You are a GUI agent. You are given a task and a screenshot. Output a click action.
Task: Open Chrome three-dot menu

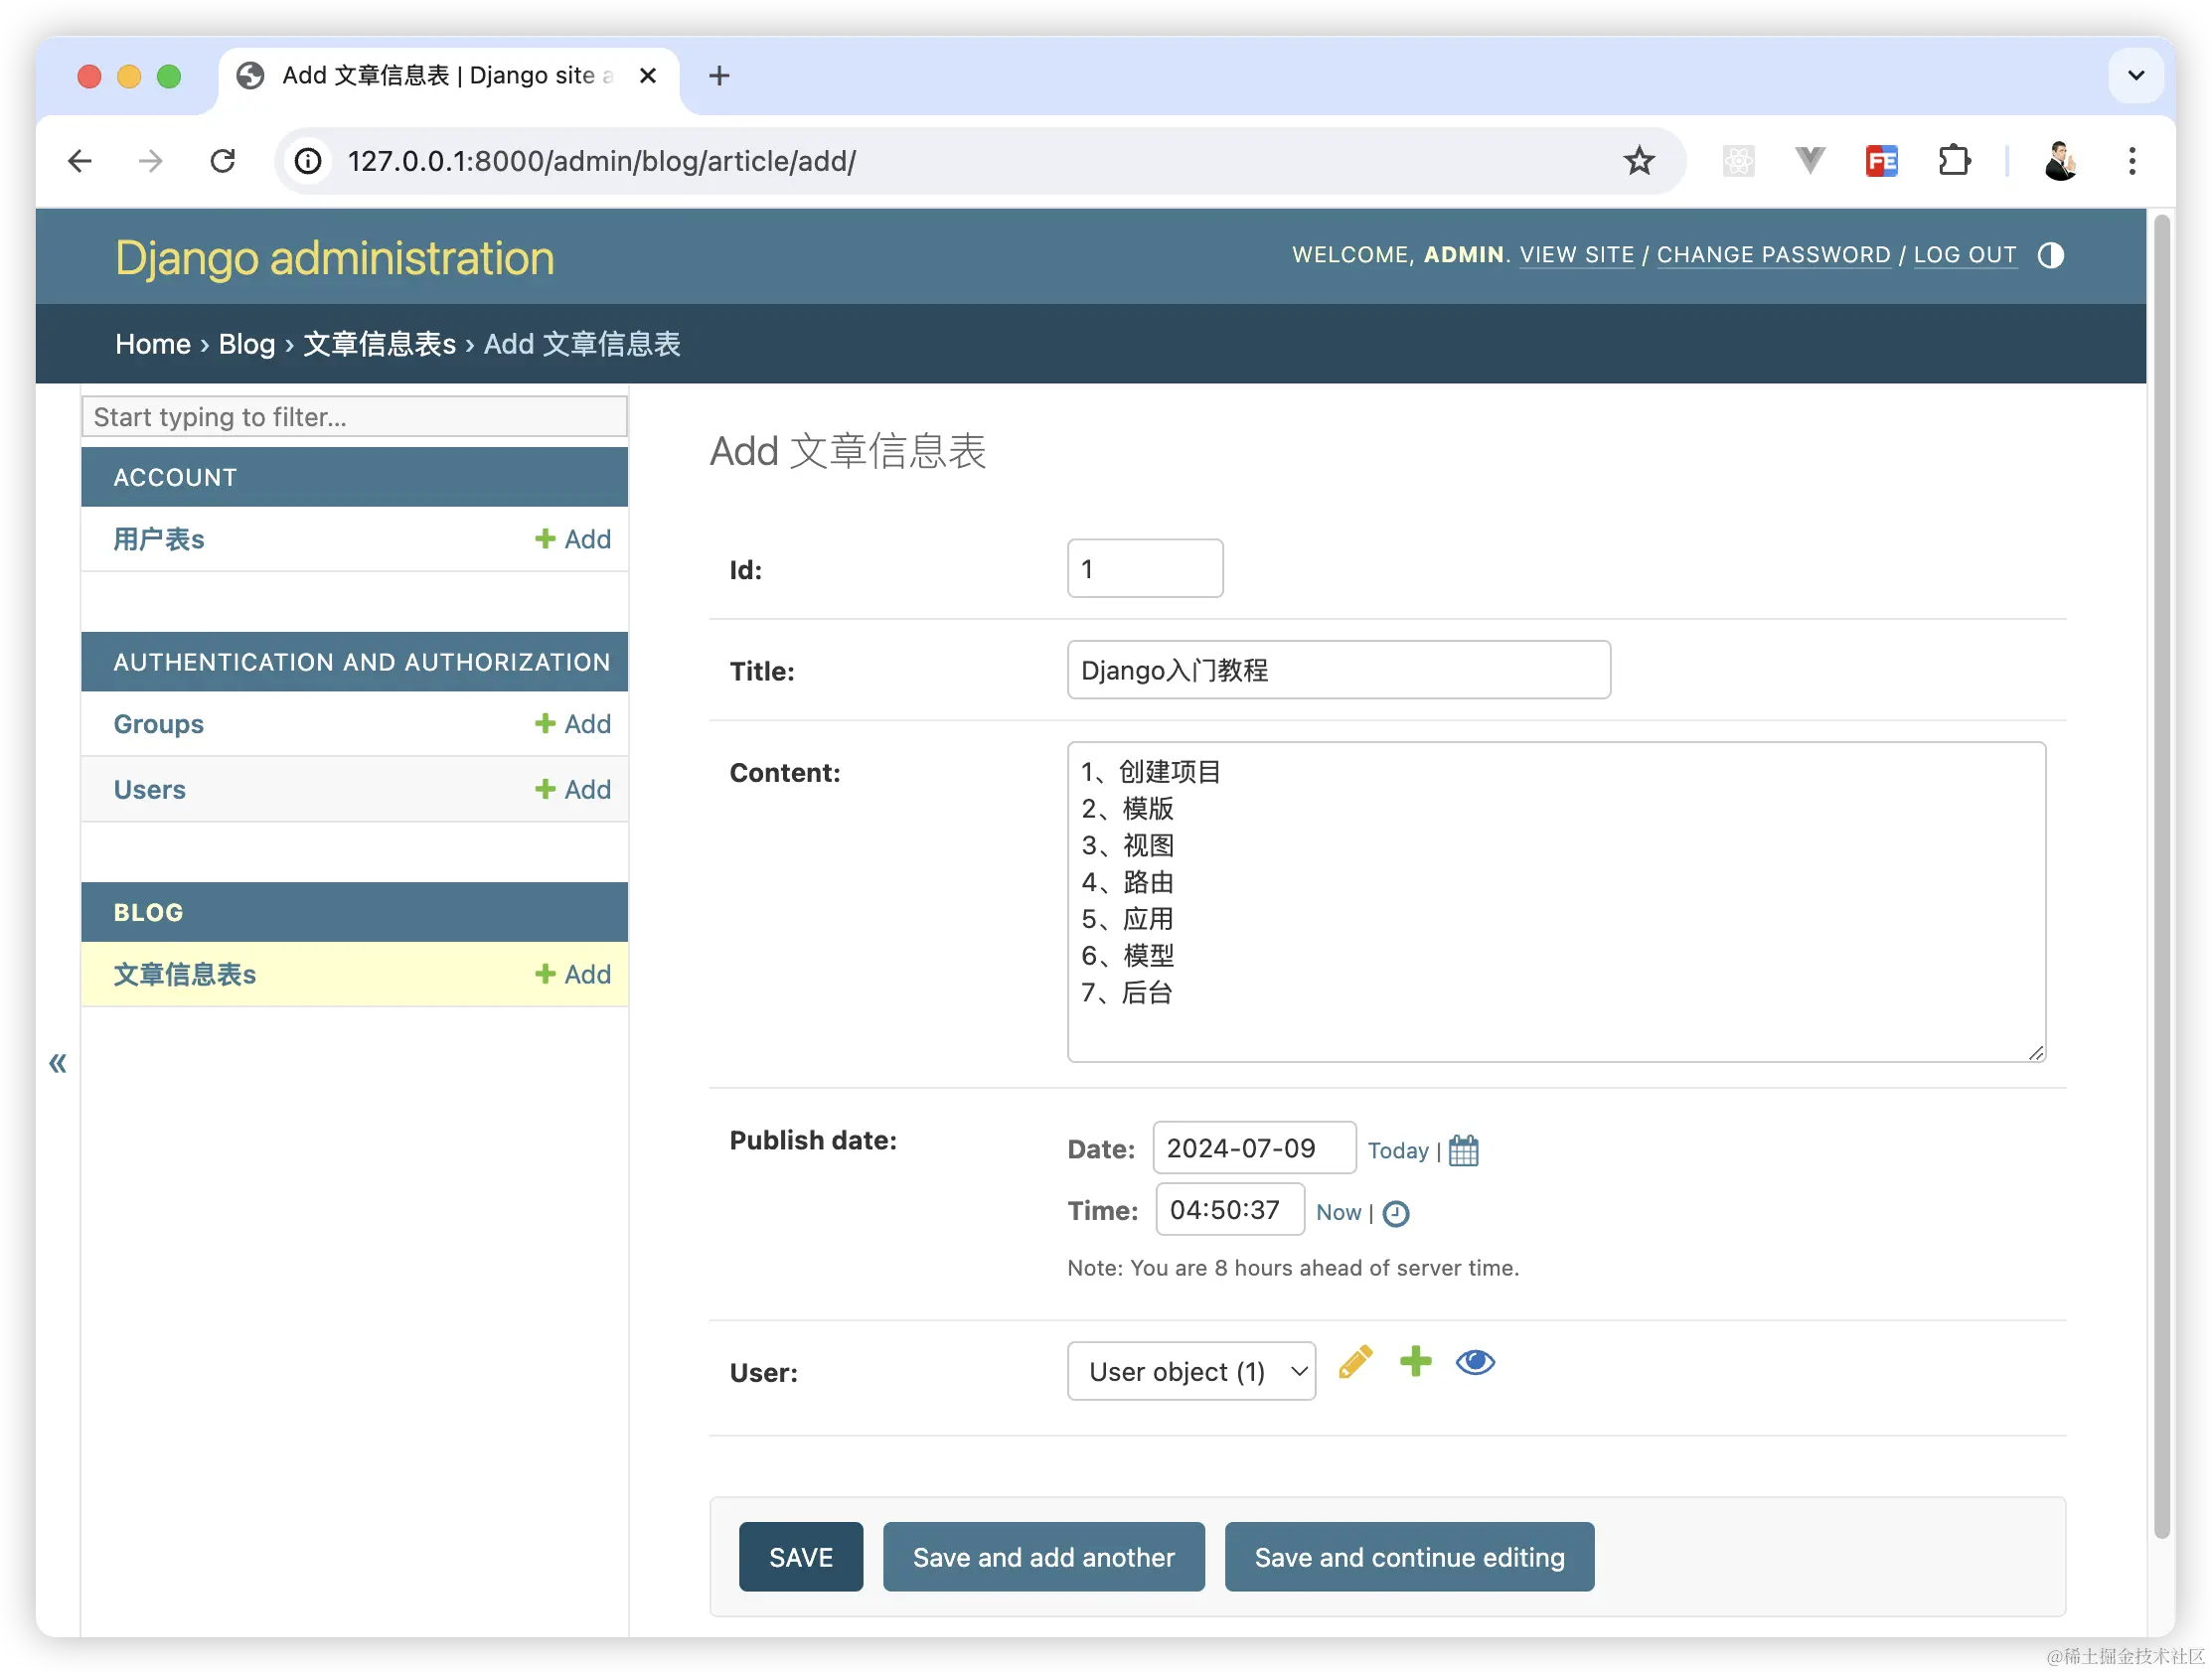coord(2132,161)
